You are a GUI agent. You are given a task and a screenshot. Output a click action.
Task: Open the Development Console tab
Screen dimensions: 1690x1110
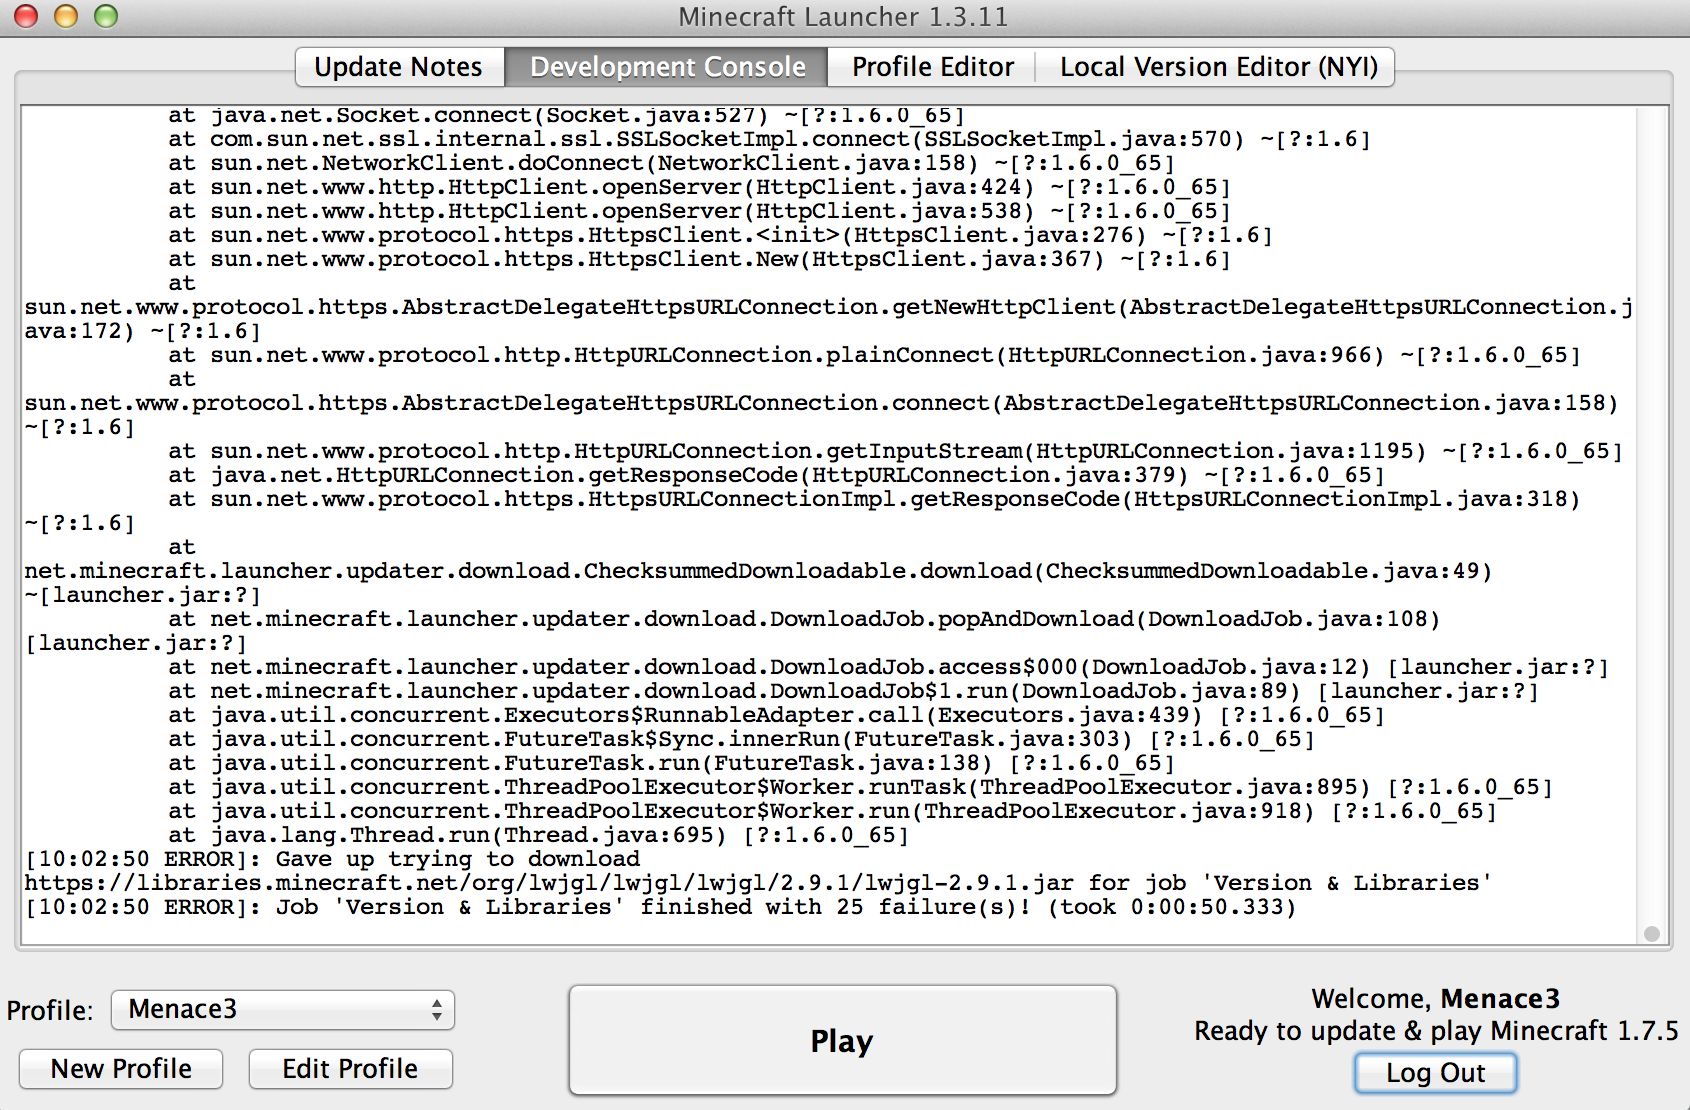coord(667,67)
